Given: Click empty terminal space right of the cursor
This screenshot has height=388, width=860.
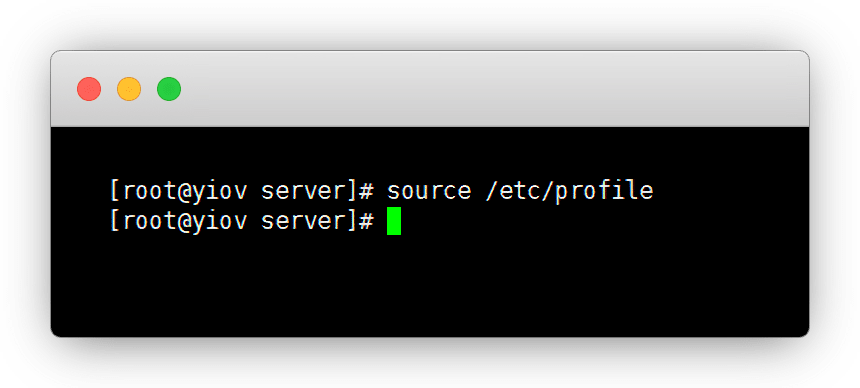Looking at the screenshot, I should point(603,221).
